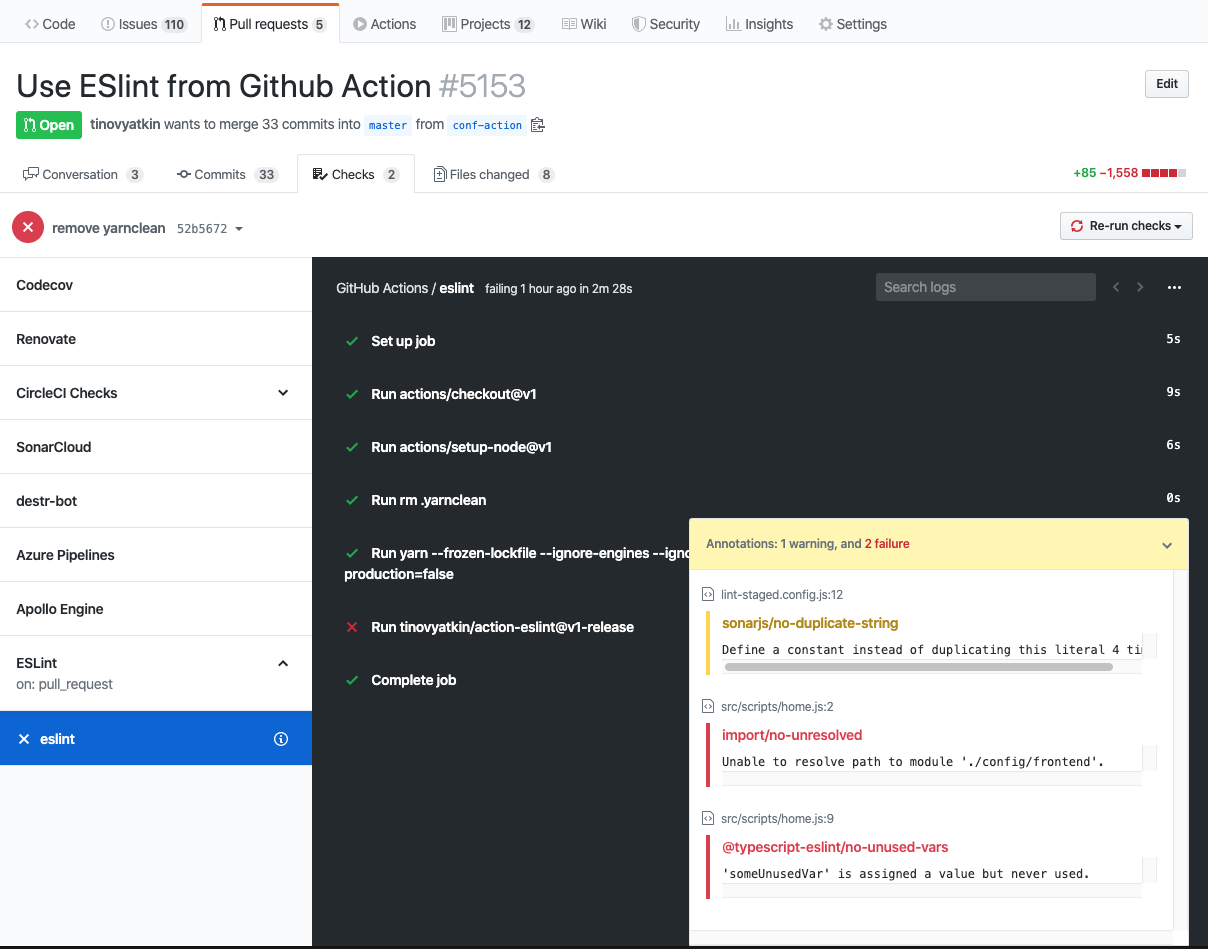
Task: Click the green Open status badge
Action: pos(49,125)
